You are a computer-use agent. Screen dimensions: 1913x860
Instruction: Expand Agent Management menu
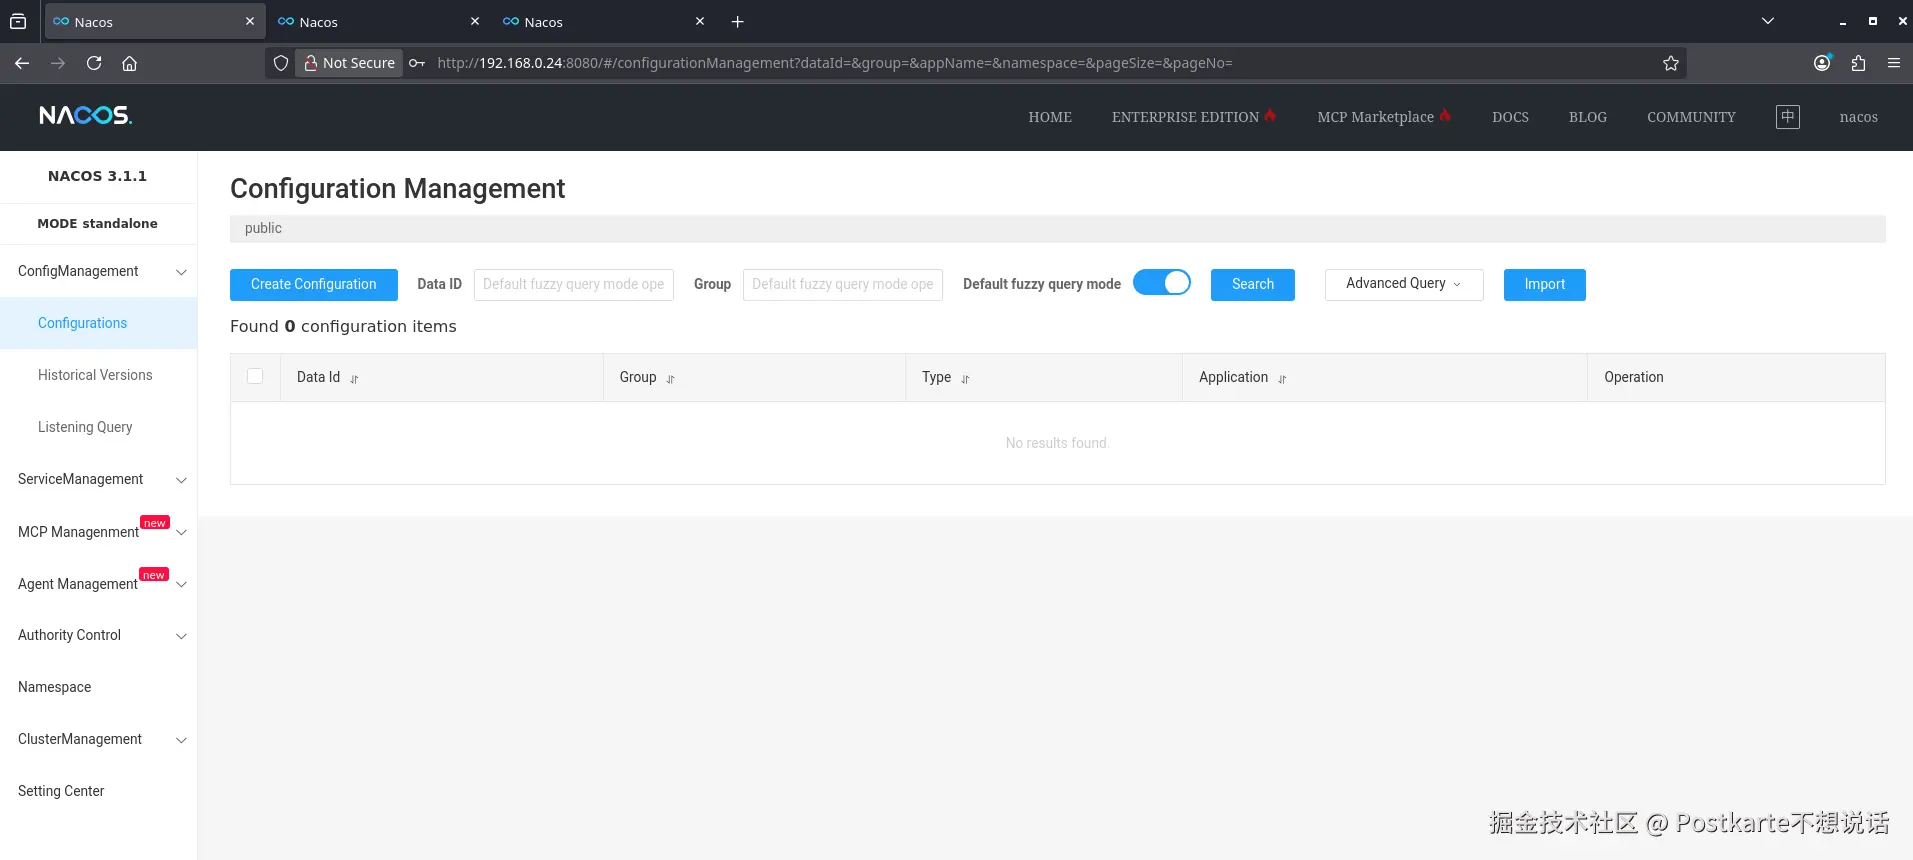[98, 583]
